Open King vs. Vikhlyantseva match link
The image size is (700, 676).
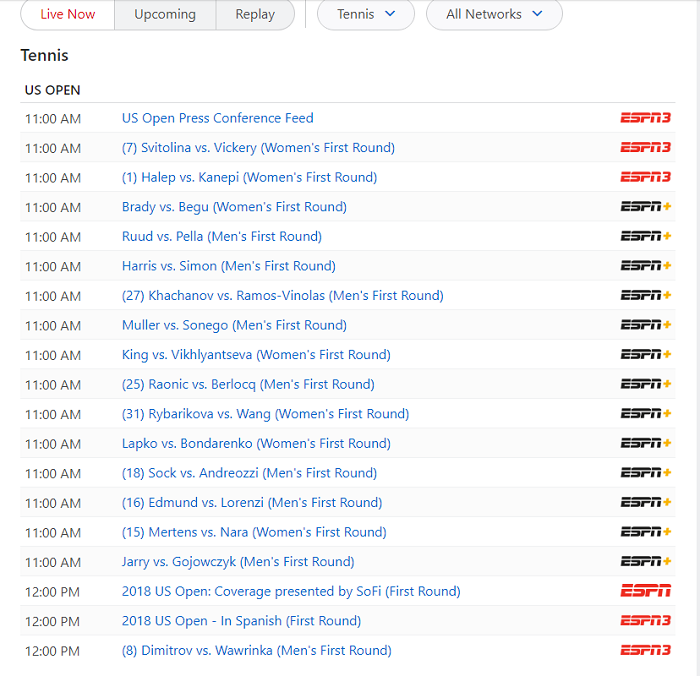[256, 355]
